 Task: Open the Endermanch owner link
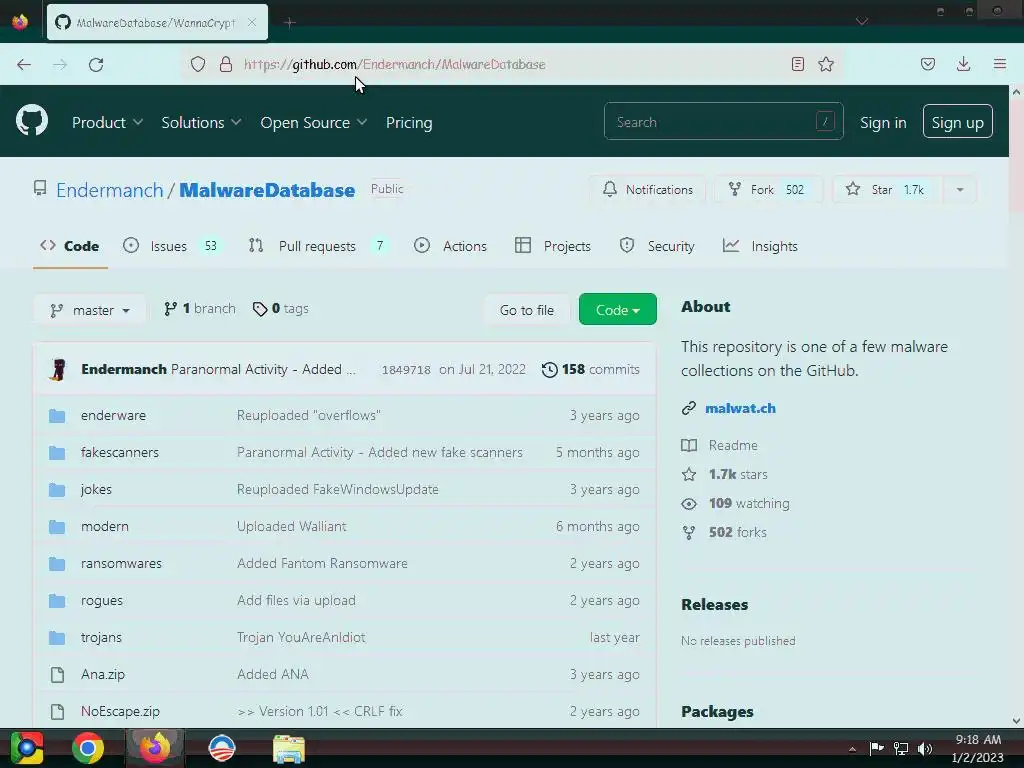pyautogui.click(x=110, y=190)
